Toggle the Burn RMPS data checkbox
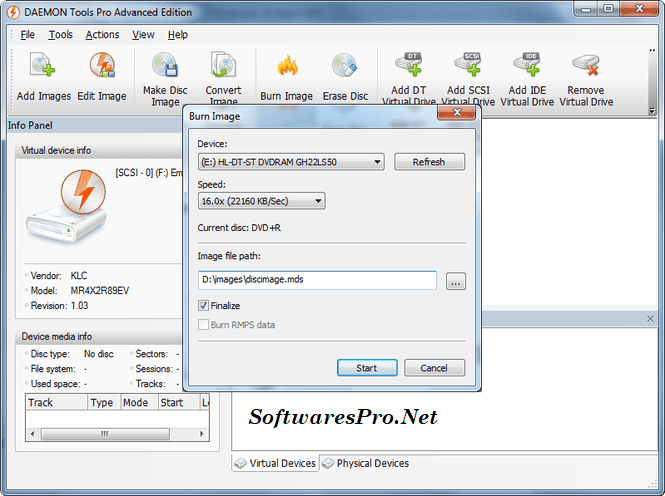 coord(204,325)
